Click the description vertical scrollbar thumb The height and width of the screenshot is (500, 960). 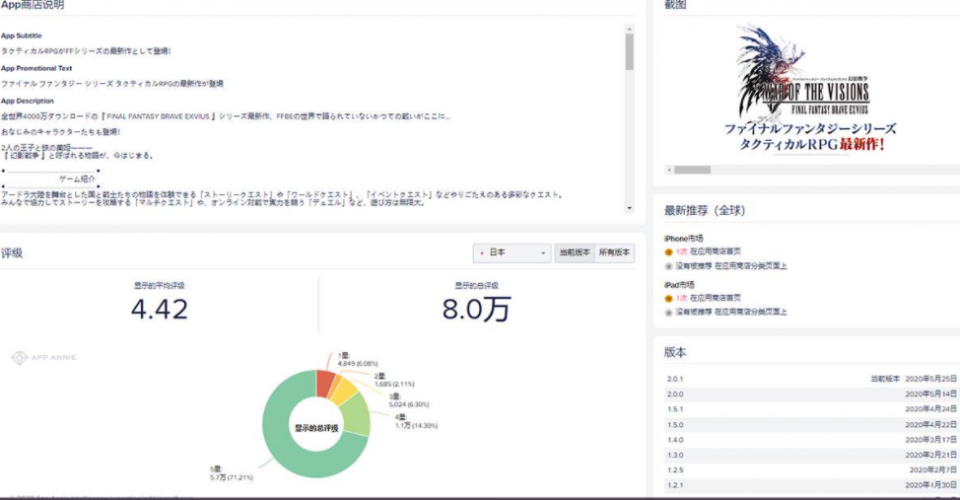point(629,52)
